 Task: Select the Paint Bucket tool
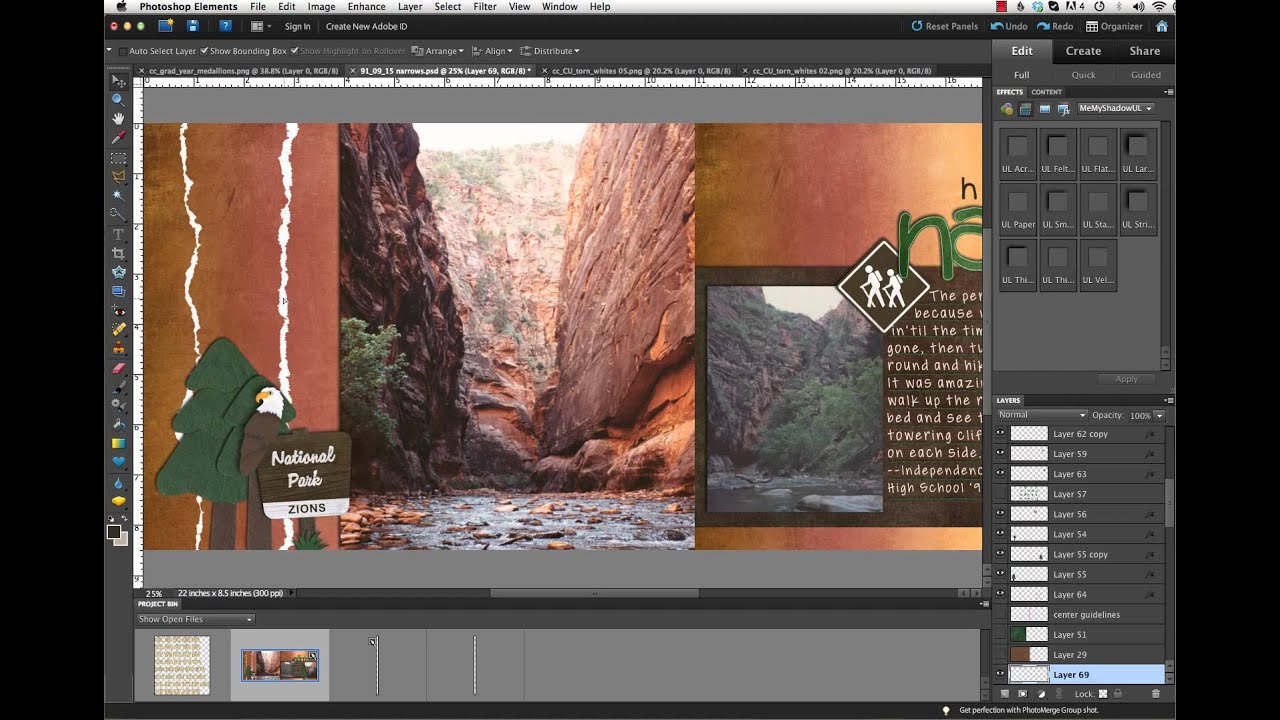(119, 424)
